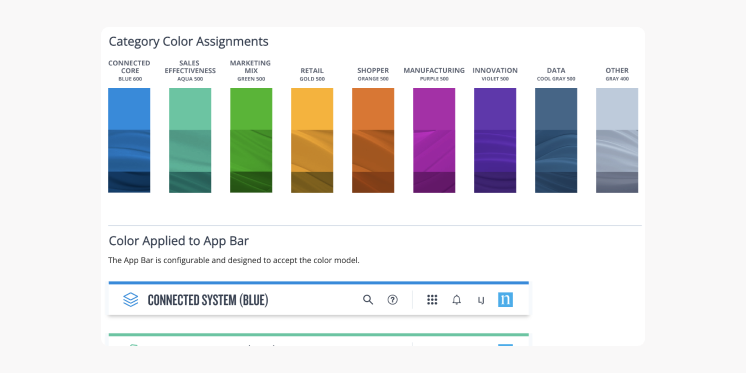
Task: Click the partially visible aqua app bar
Action: (x=319, y=339)
